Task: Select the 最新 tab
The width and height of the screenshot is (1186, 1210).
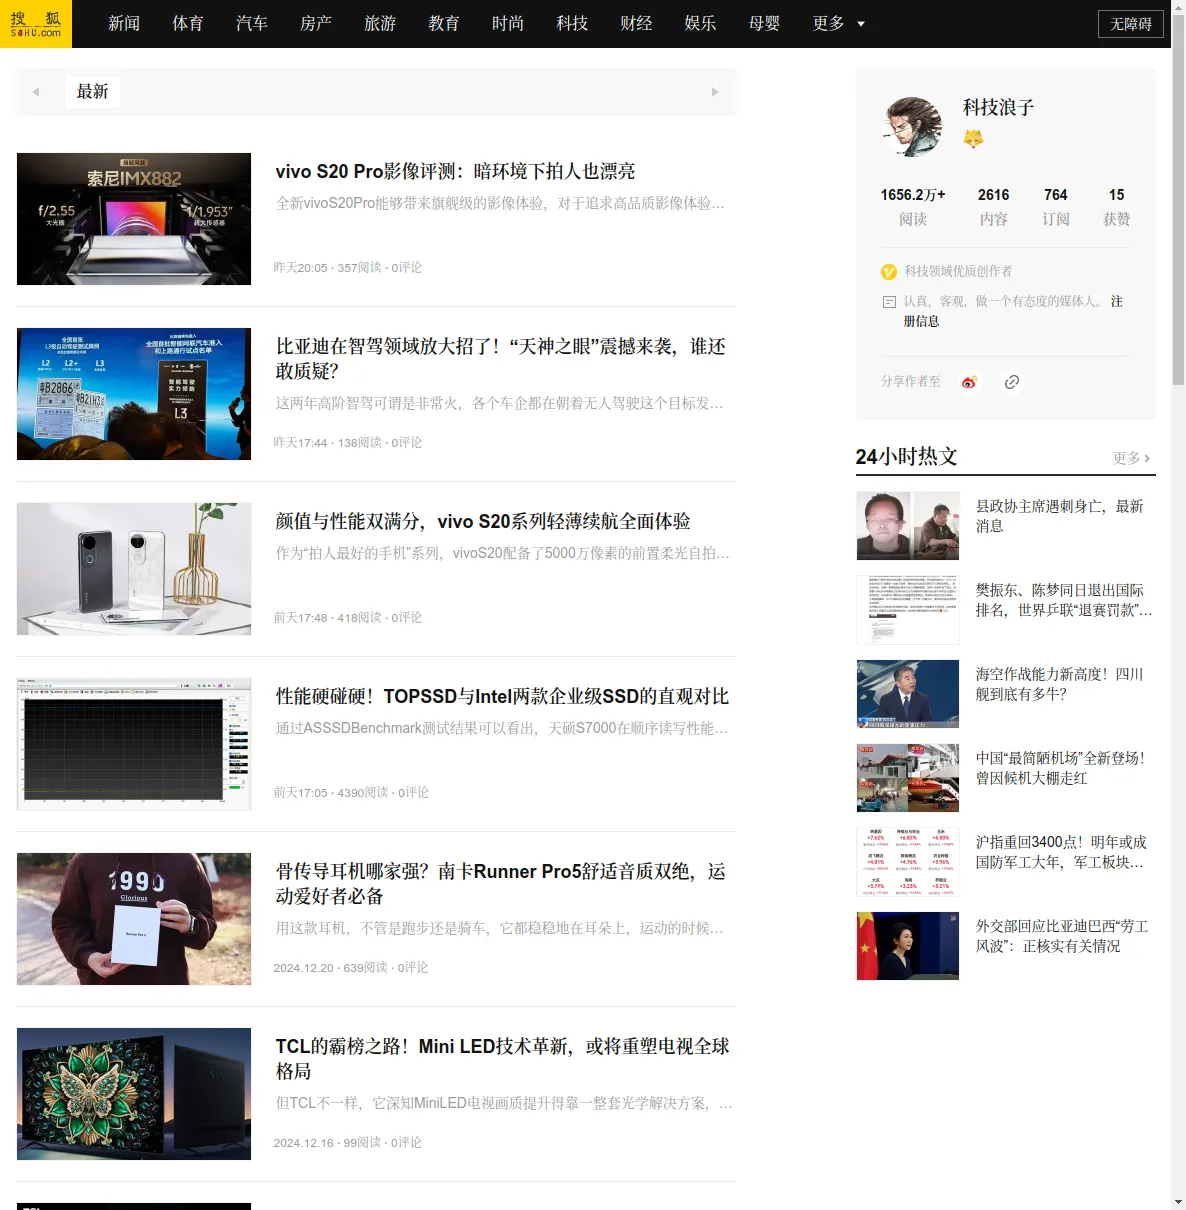Action: (x=93, y=92)
